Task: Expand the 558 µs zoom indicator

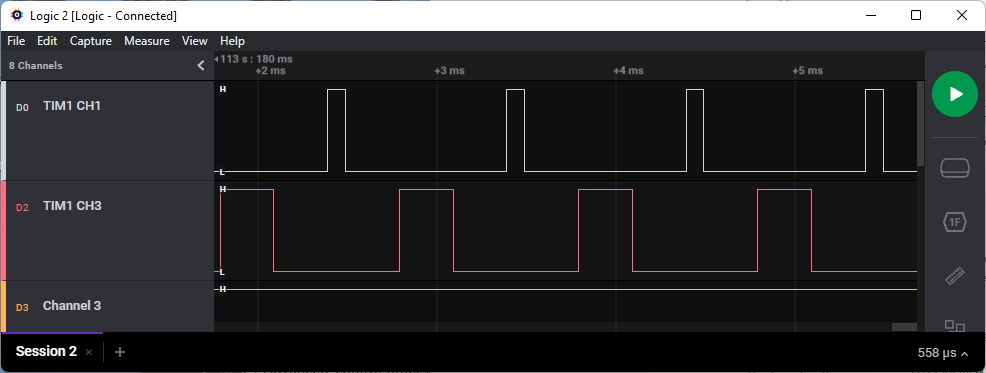Action: pos(942,353)
